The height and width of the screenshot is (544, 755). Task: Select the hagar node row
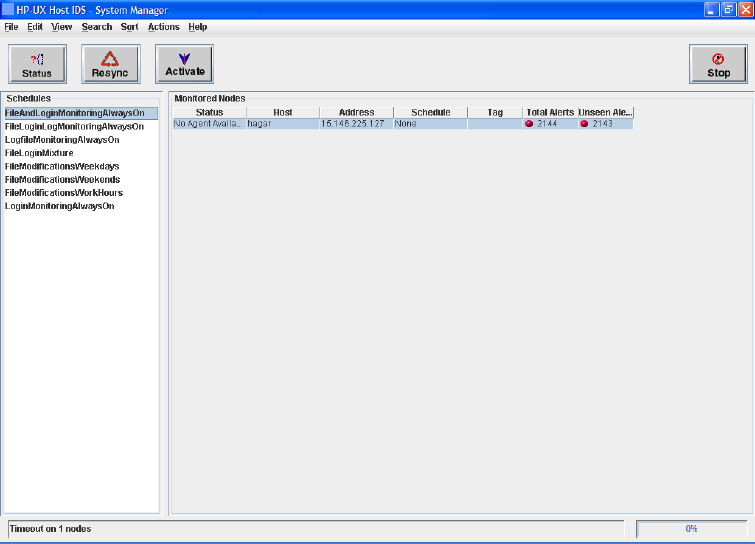click(283, 124)
